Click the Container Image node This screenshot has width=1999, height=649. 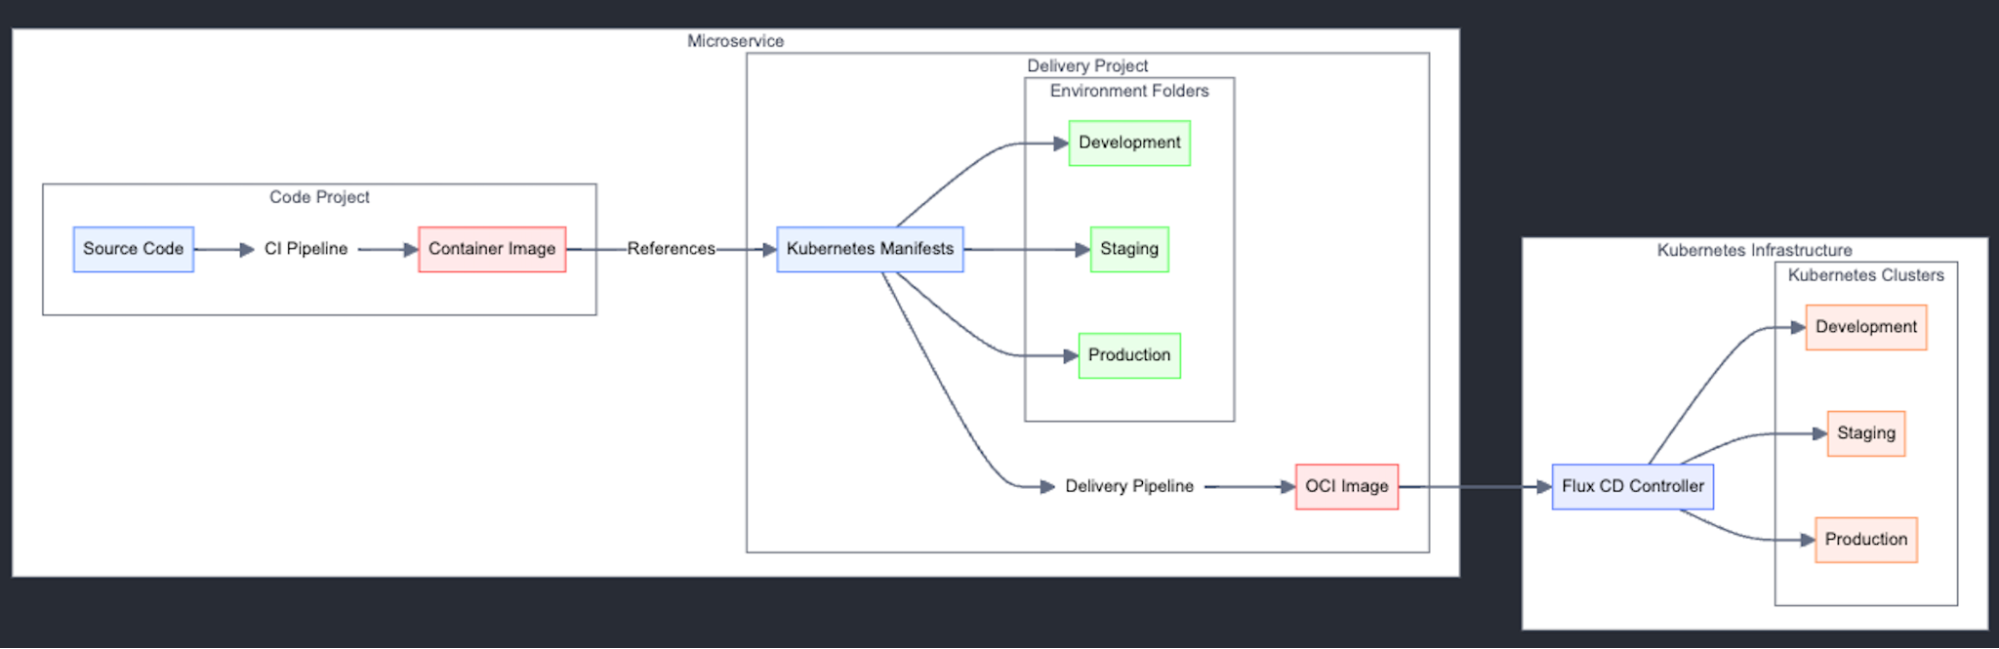[492, 249]
